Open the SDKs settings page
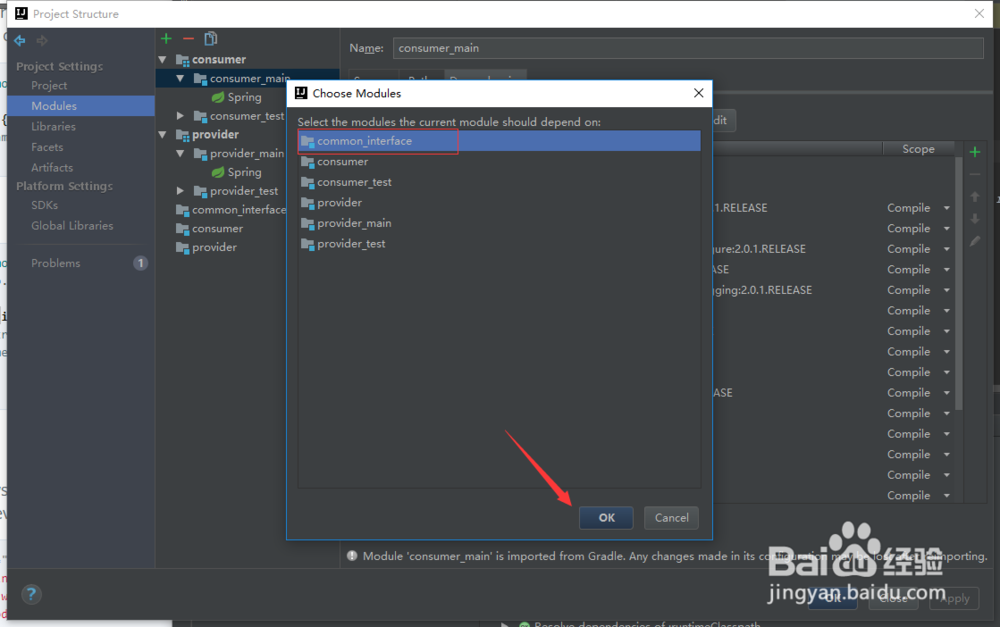The image size is (1000, 627). click(x=45, y=205)
